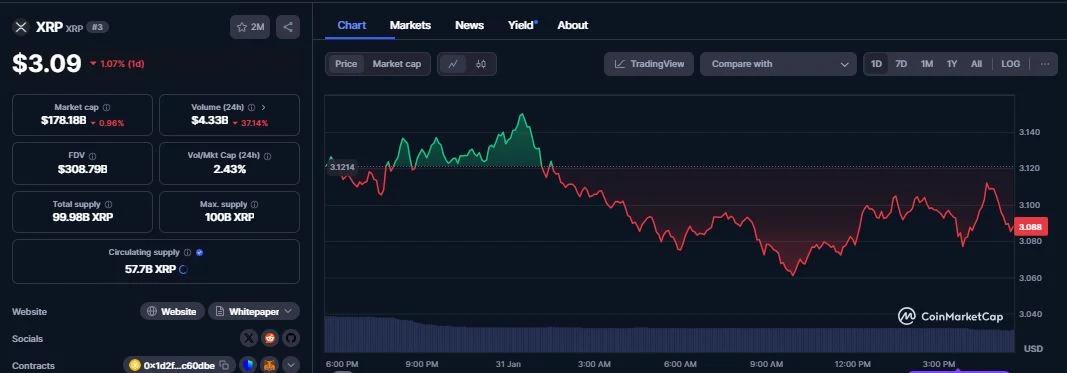
Task: Set chart range to 1M
Action: pos(927,64)
